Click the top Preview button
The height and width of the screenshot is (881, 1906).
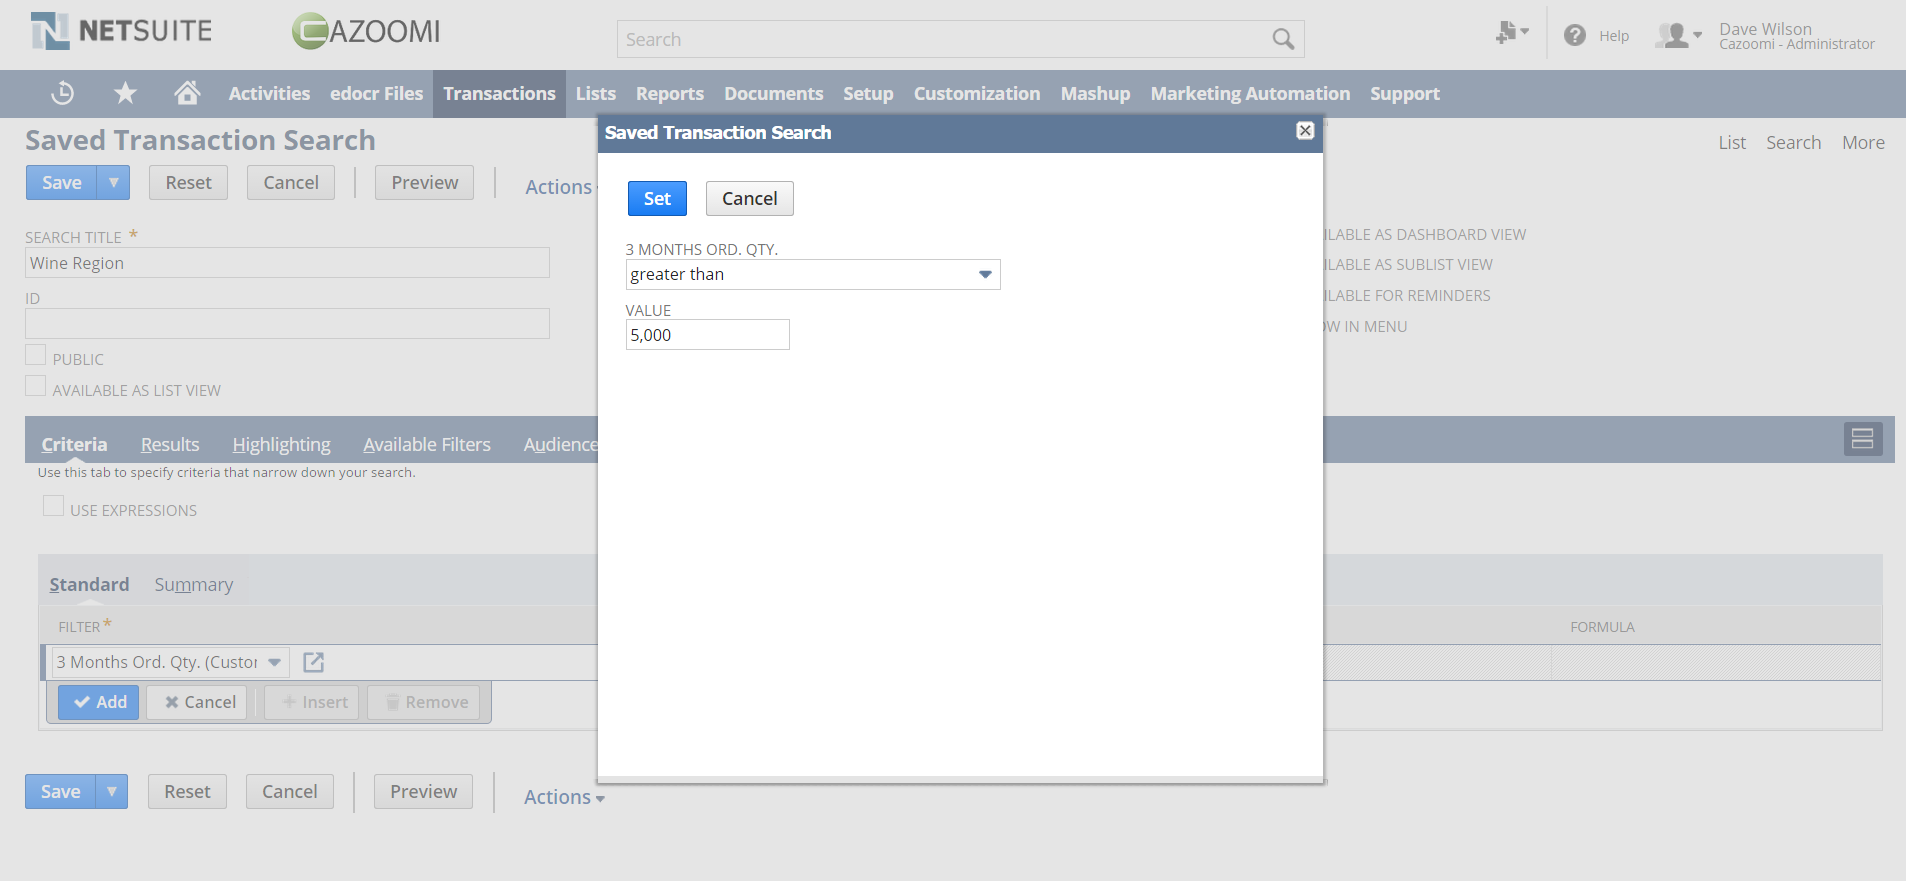coord(424,183)
